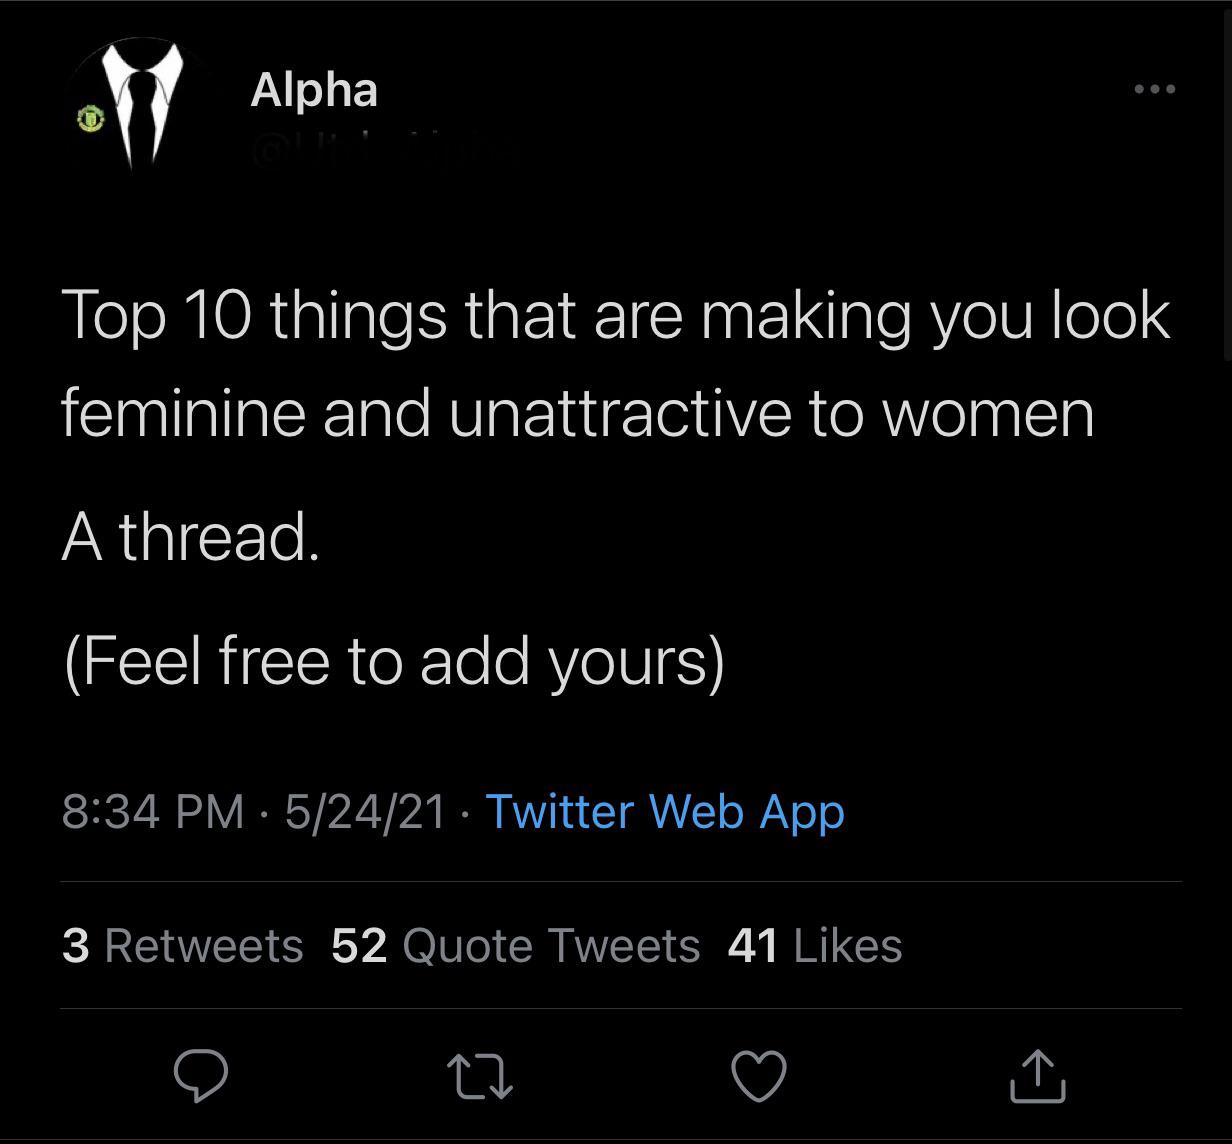Reply to the Alpha tweet

pyautogui.click(x=201, y=1076)
